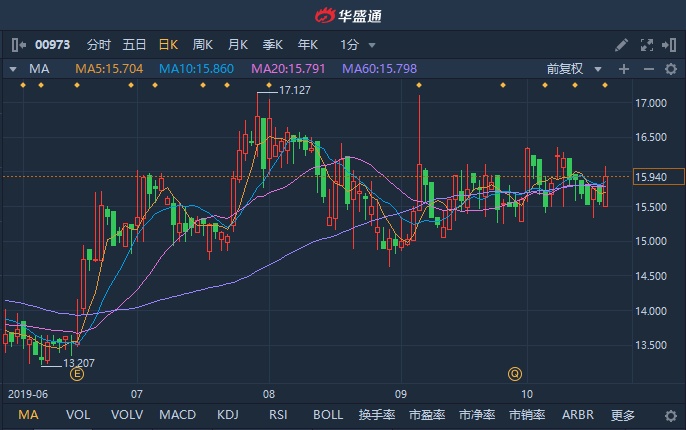Open chart settings gear in top toolbar

pos(671,69)
